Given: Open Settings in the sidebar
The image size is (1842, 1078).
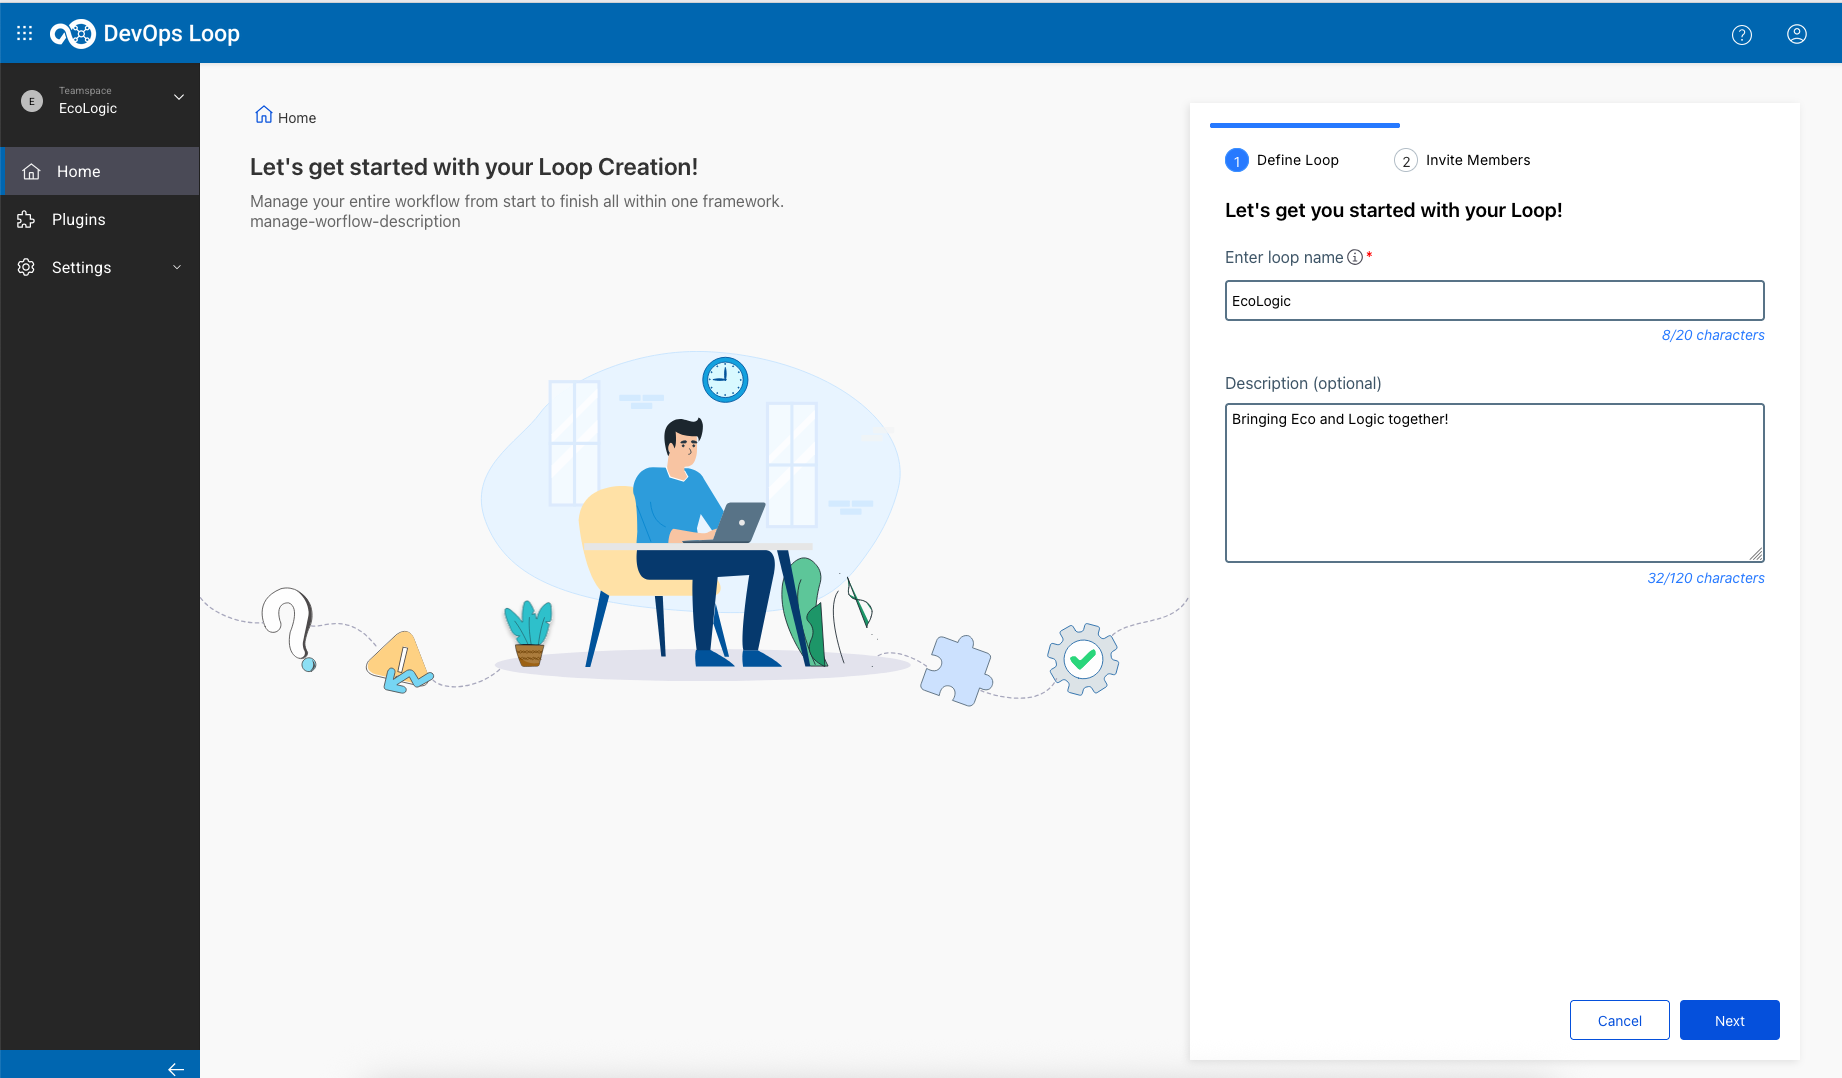Looking at the screenshot, I should (x=100, y=267).
